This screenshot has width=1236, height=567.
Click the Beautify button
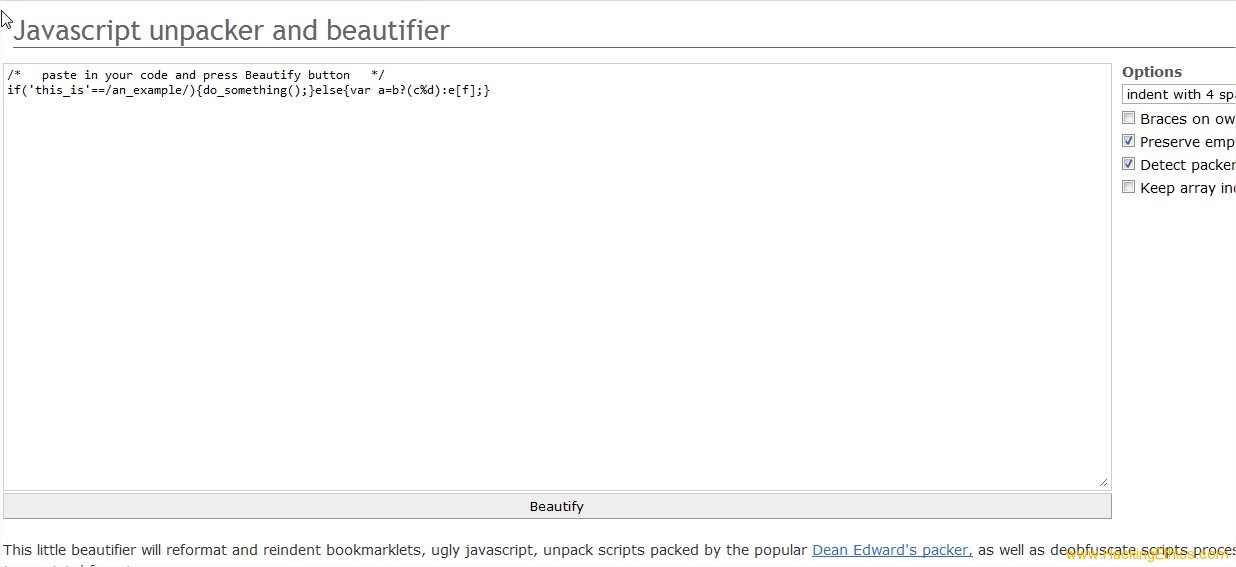point(557,506)
